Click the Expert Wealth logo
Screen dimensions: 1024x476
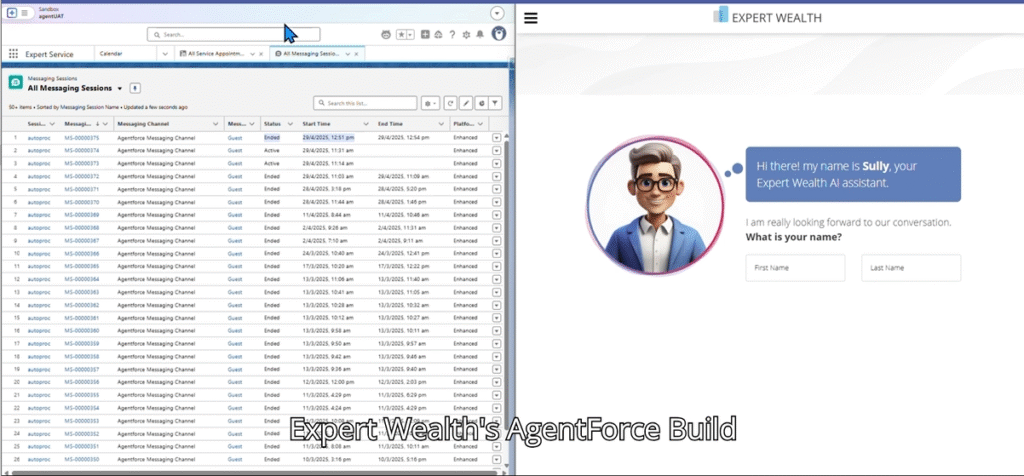(x=767, y=18)
